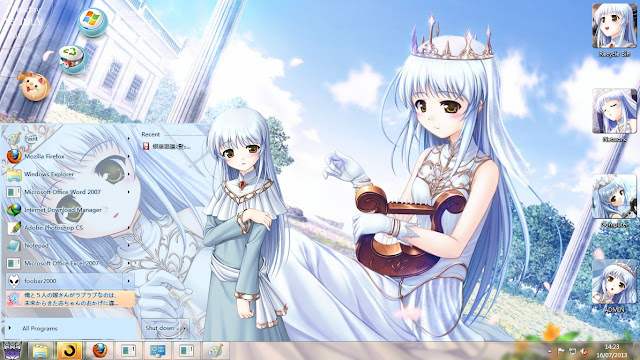The width and height of the screenshot is (640, 360).
Task: Open the highlighted Japanese-titled program entry
Action: tap(70, 299)
